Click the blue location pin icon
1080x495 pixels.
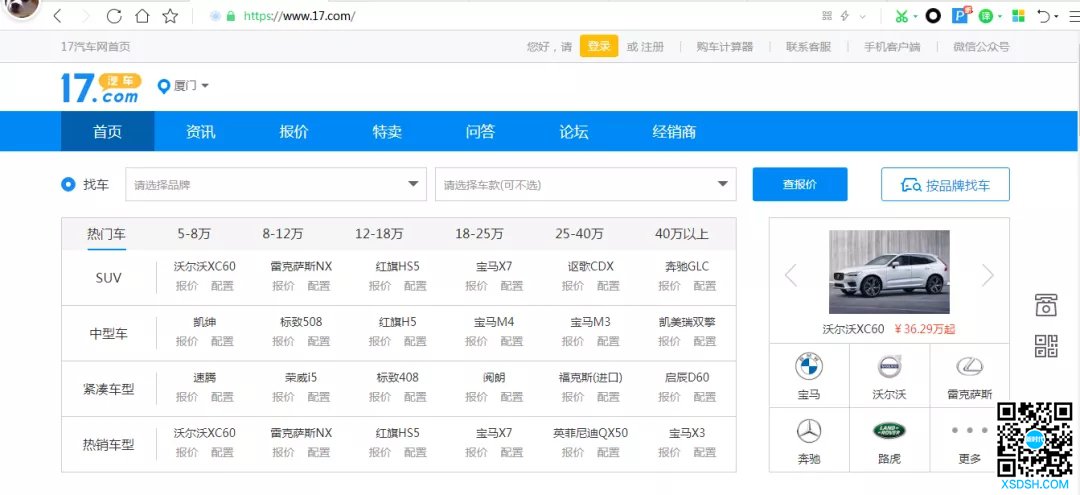tap(164, 87)
